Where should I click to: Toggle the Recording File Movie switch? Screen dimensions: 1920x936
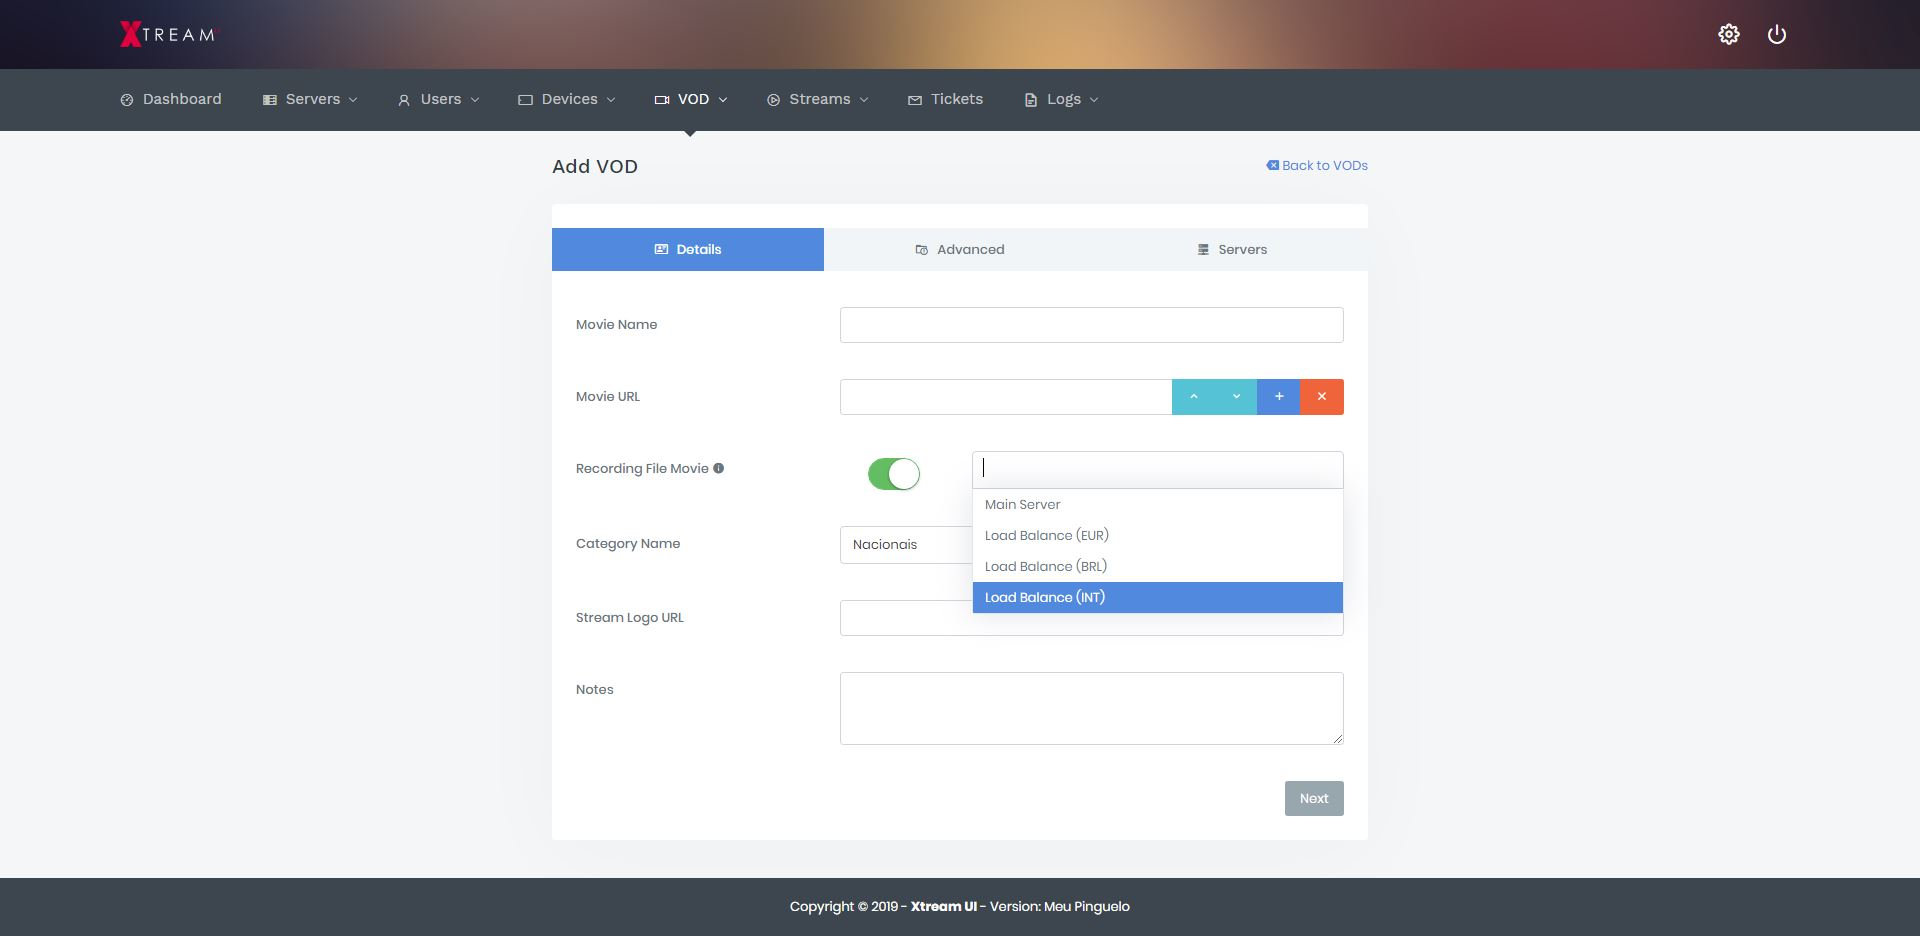click(x=894, y=474)
